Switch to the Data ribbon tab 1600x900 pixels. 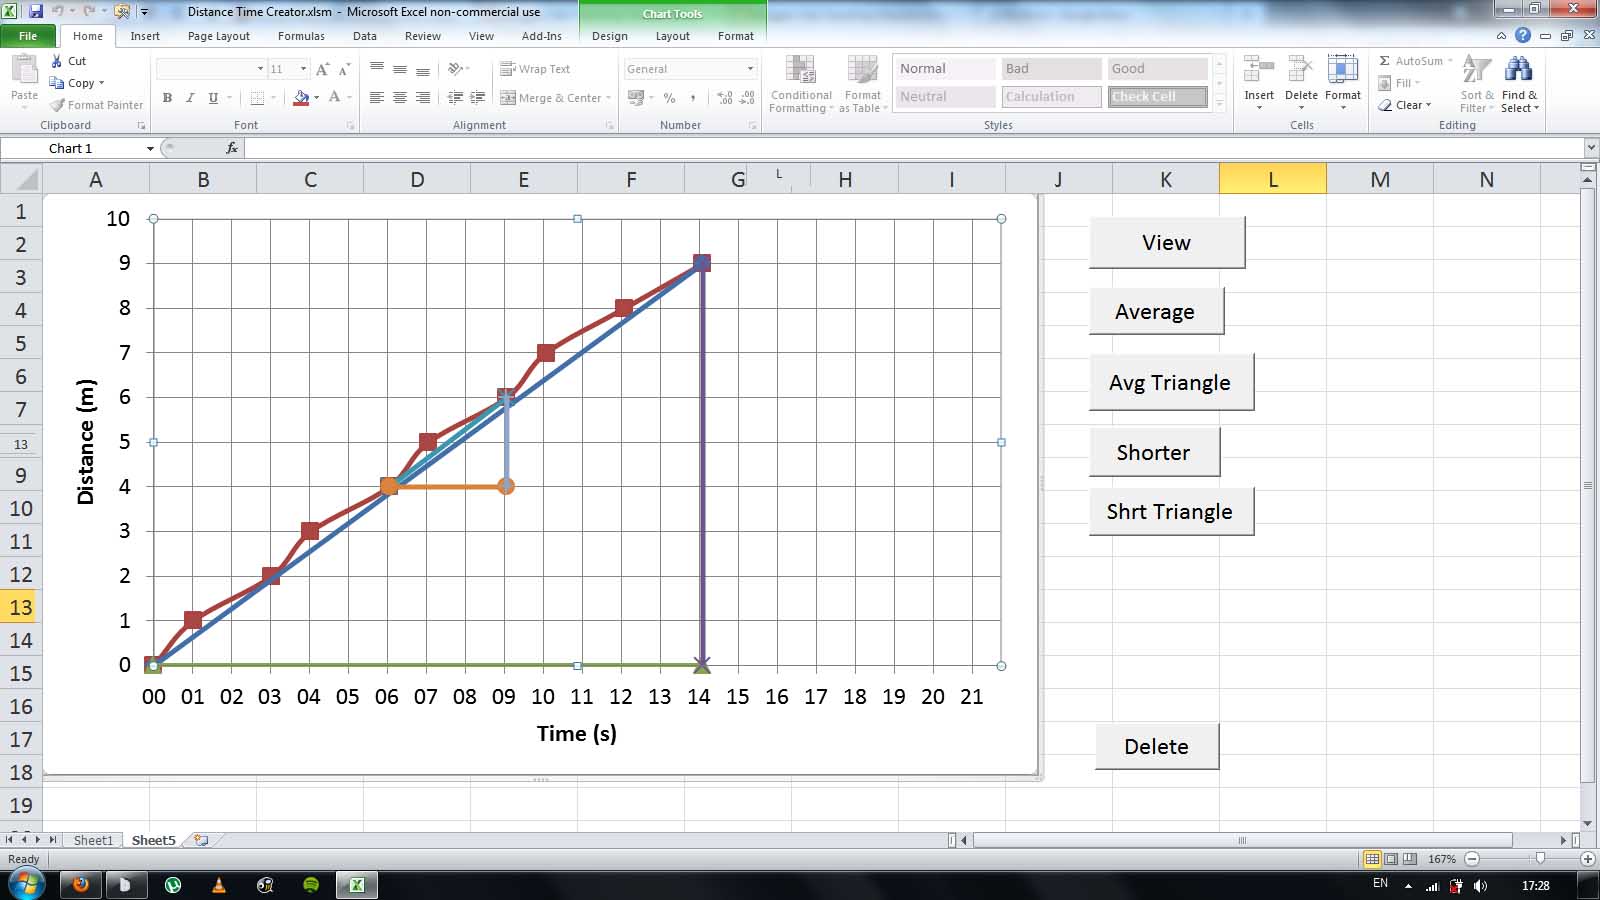[365, 36]
